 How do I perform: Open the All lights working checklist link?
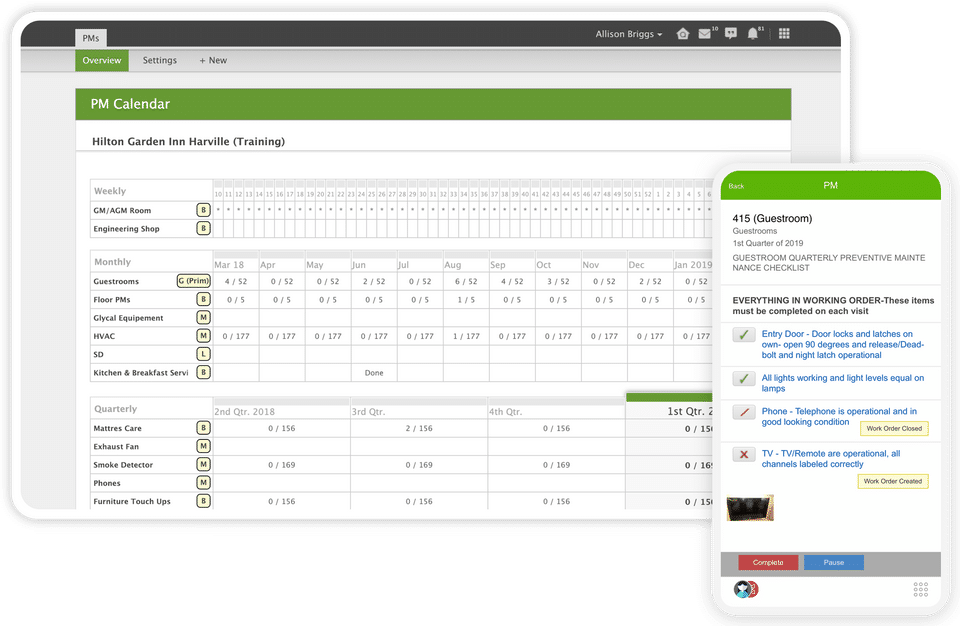point(842,383)
